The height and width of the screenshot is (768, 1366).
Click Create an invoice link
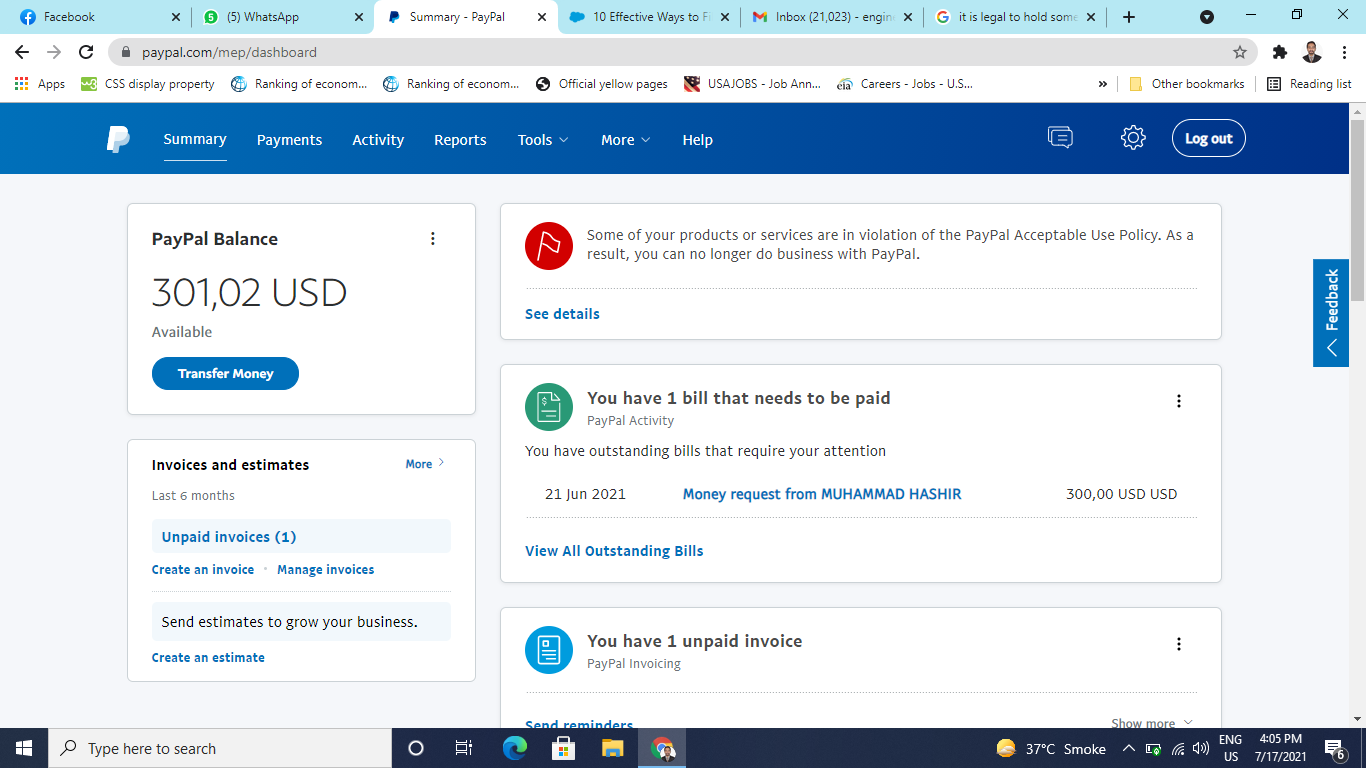tap(203, 569)
